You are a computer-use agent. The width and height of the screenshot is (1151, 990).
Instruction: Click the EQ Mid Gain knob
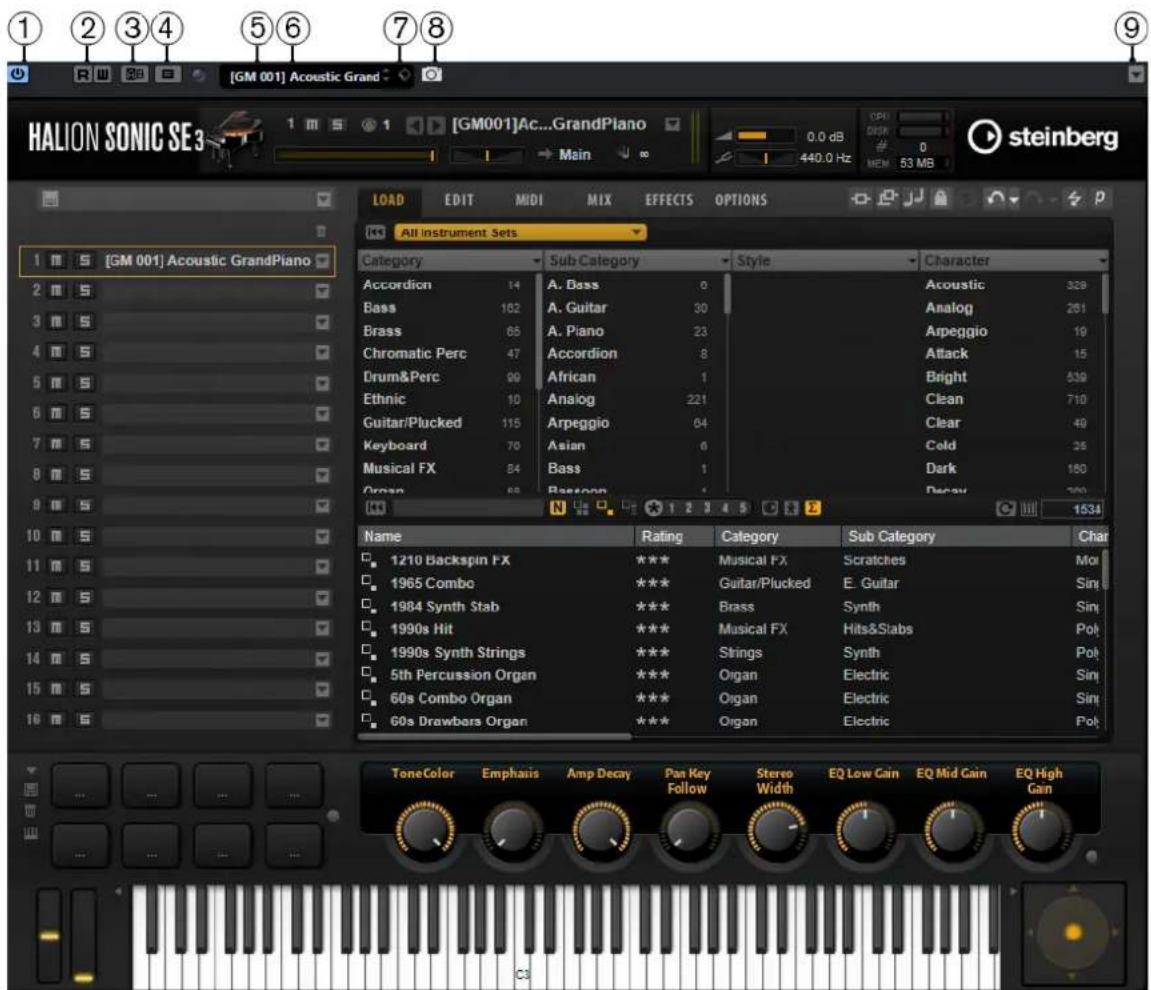[x=952, y=830]
